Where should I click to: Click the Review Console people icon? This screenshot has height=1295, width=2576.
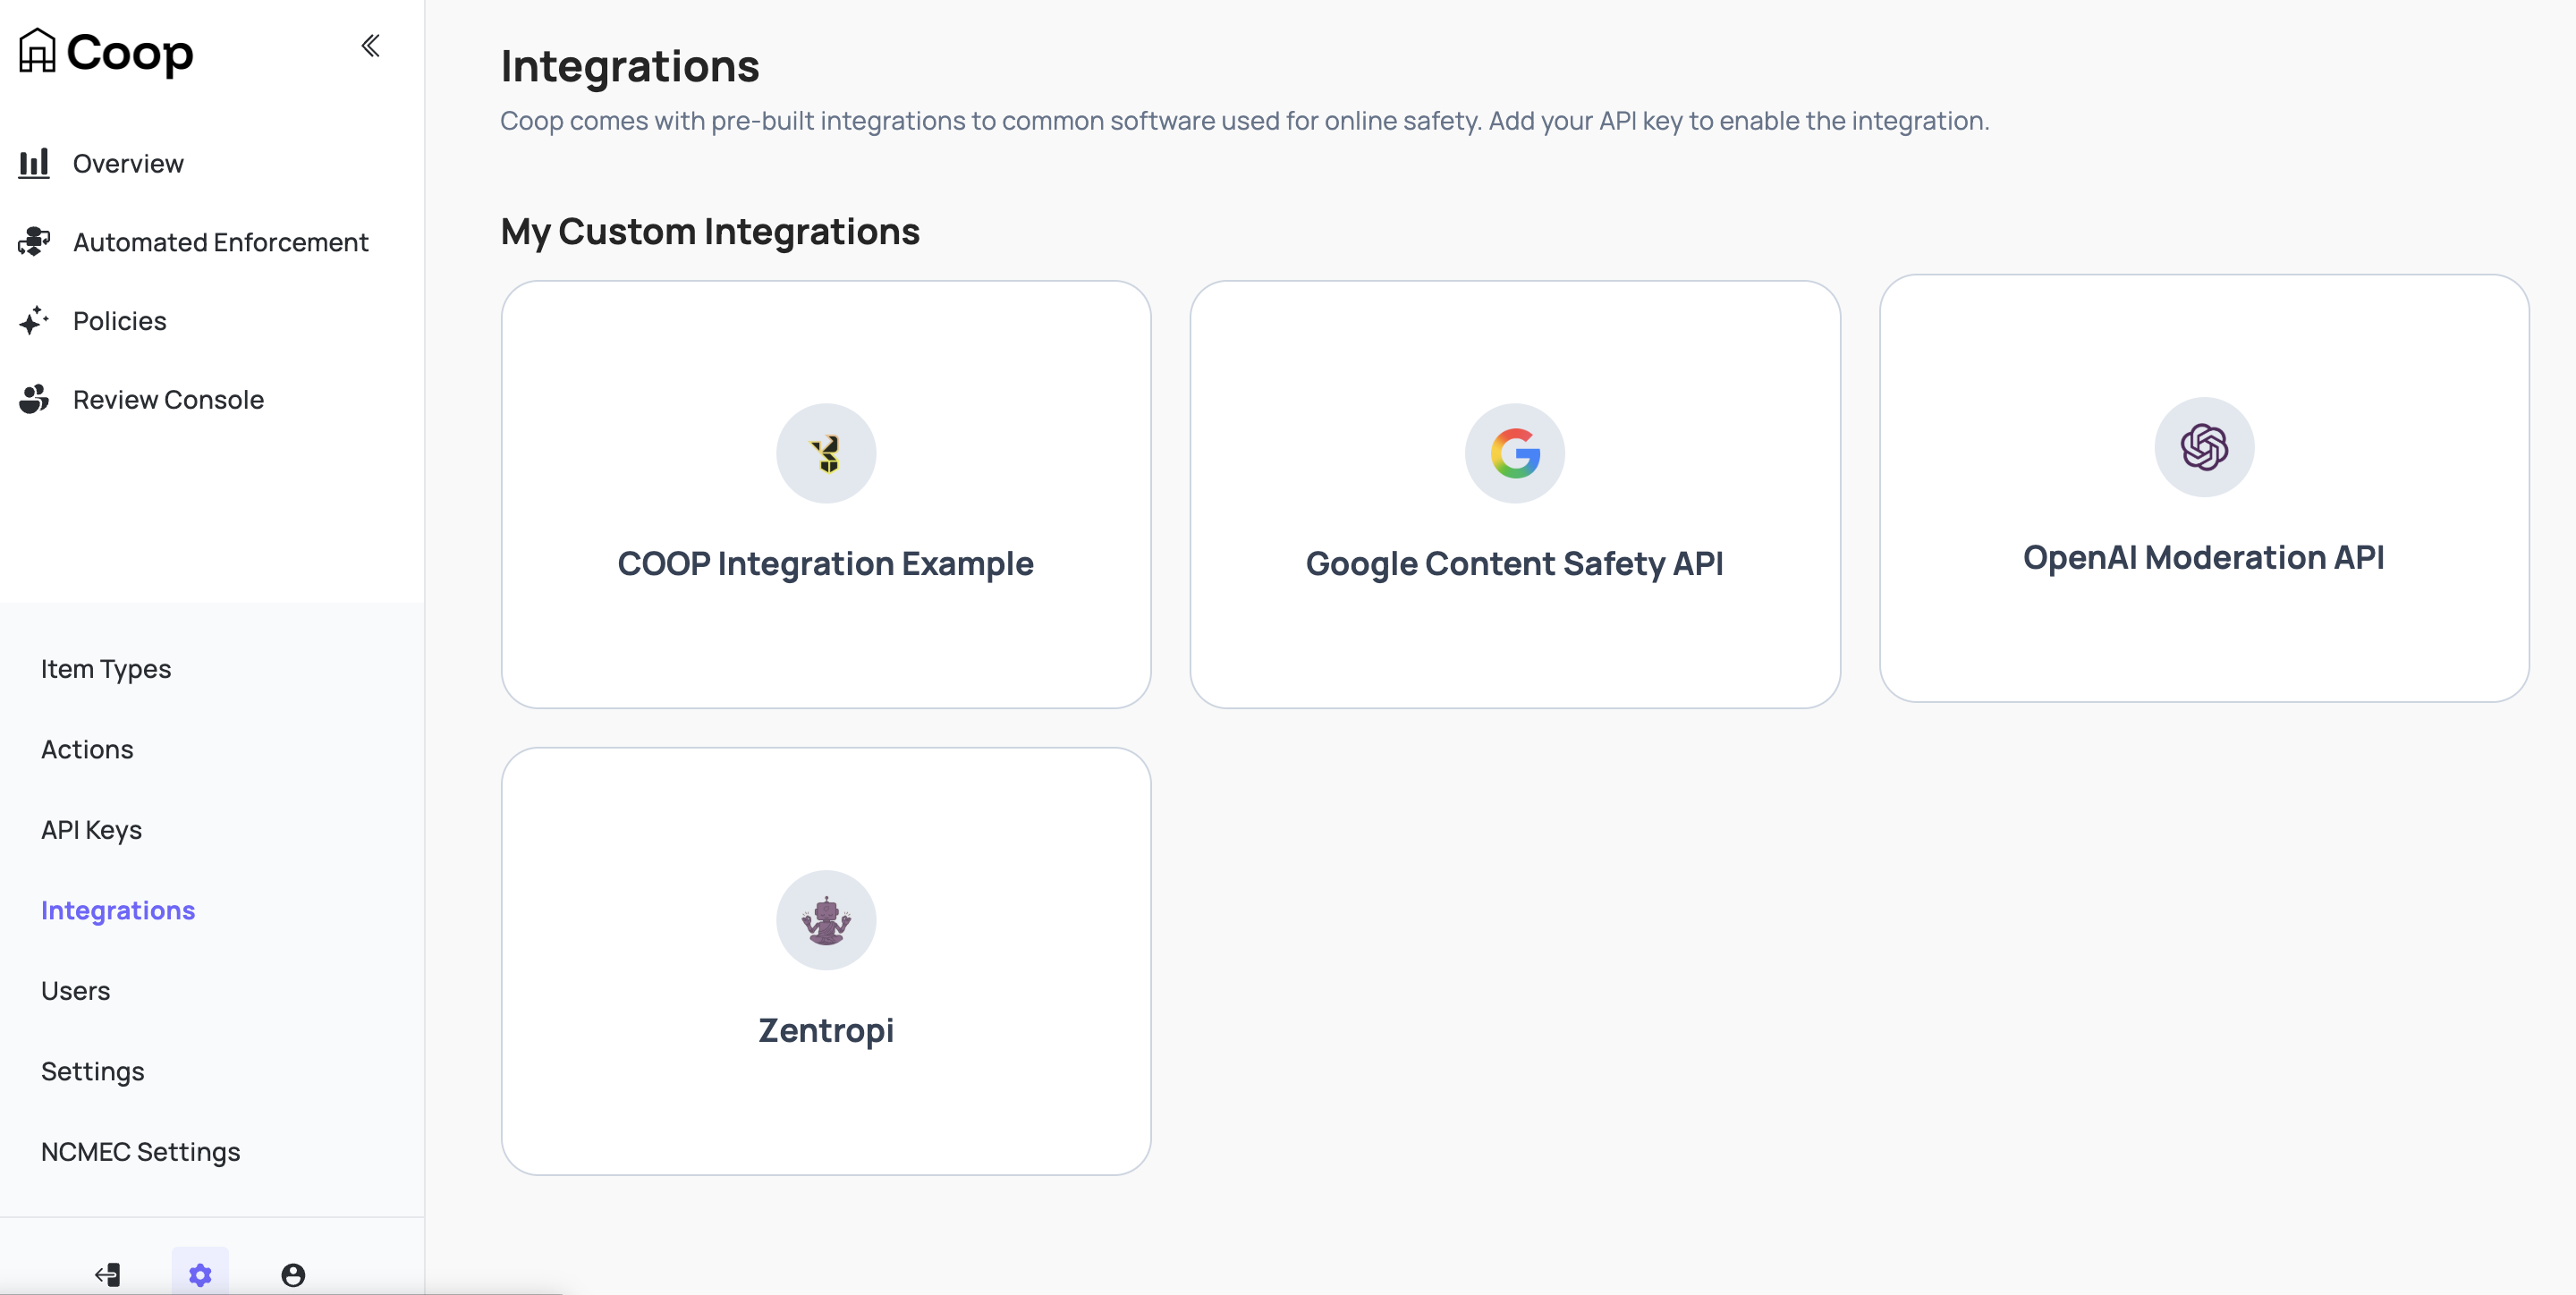pyautogui.click(x=34, y=399)
